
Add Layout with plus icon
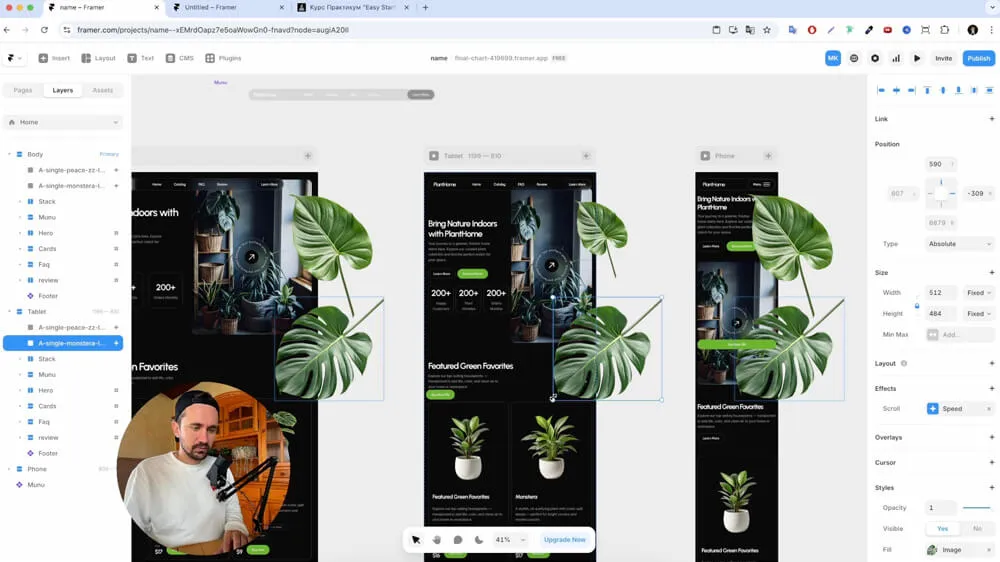point(991,364)
